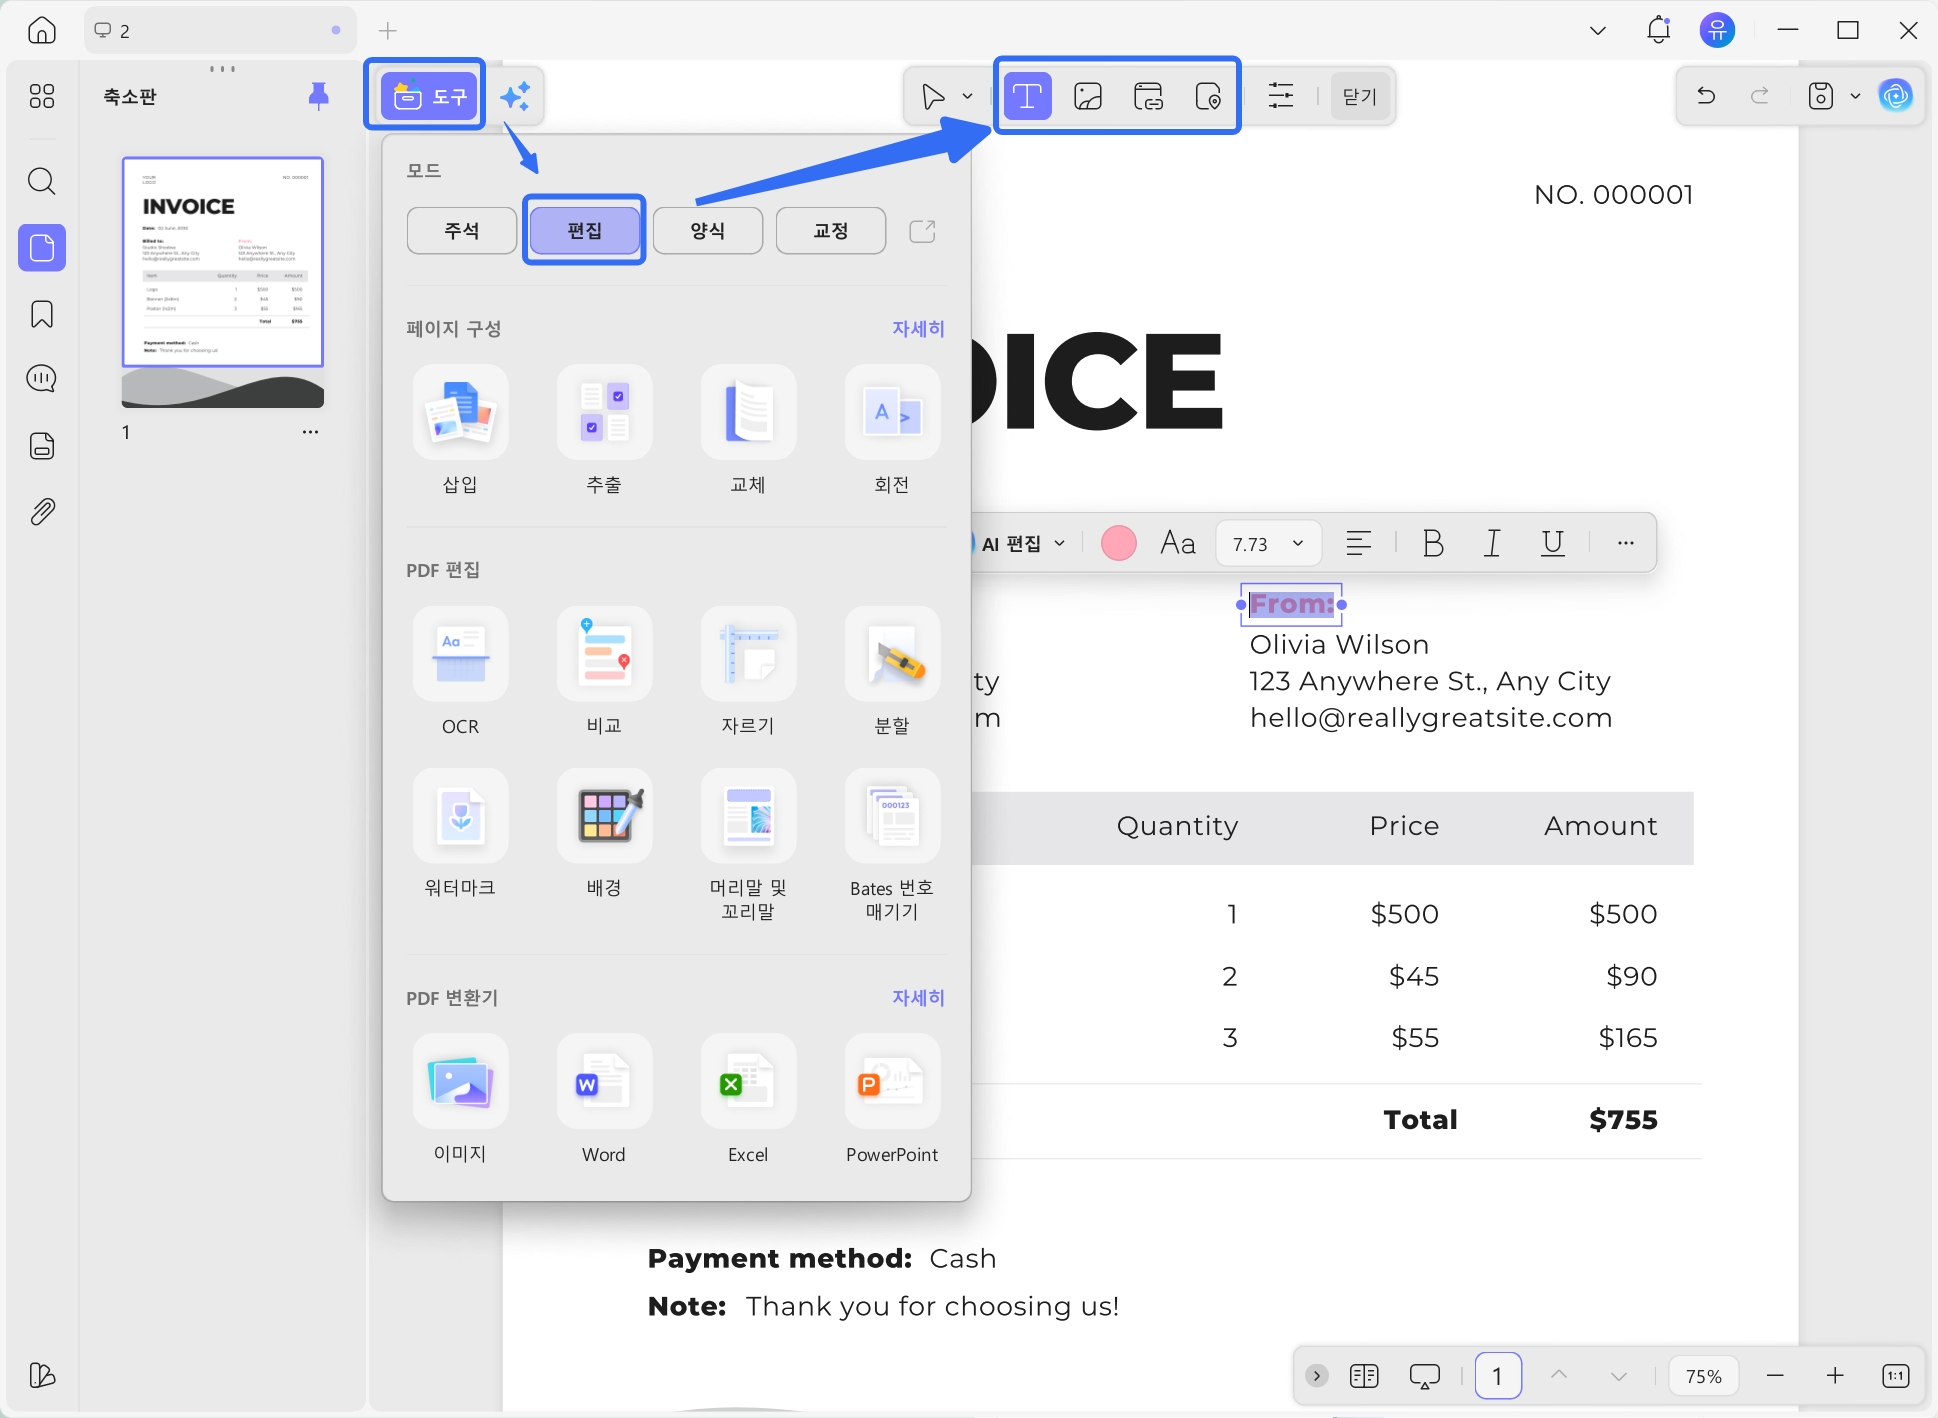The width and height of the screenshot is (1938, 1418).
Task: Select the link edit tool icon
Action: point(1148,96)
